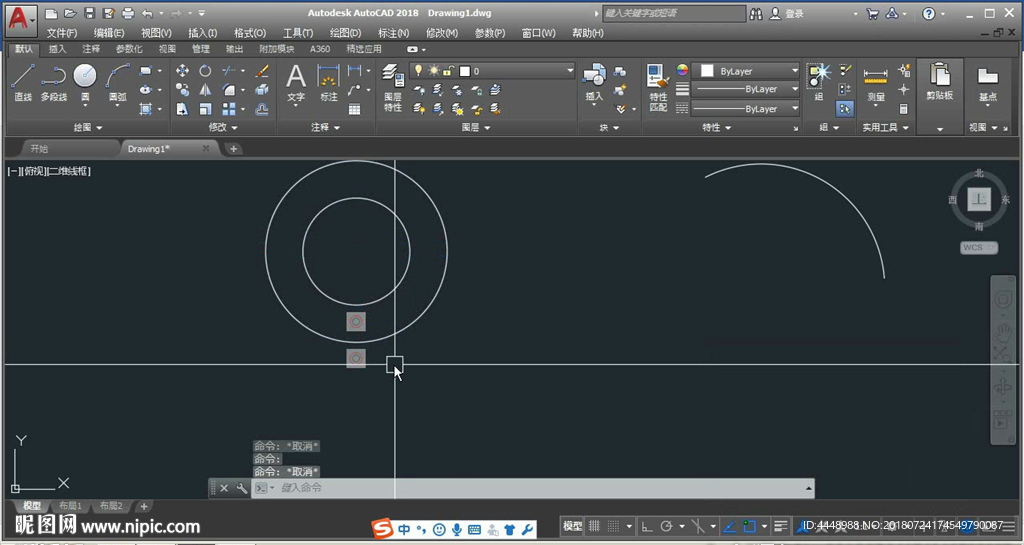The width and height of the screenshot is (1024, 545).
Task: Toggle group selection on/off button
Action: coord(844,109)
